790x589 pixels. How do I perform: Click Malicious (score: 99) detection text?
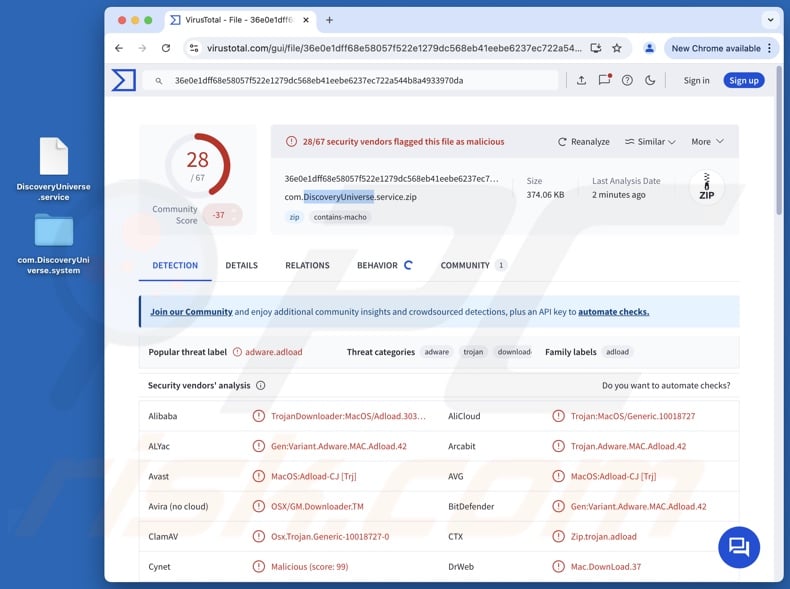309,567
